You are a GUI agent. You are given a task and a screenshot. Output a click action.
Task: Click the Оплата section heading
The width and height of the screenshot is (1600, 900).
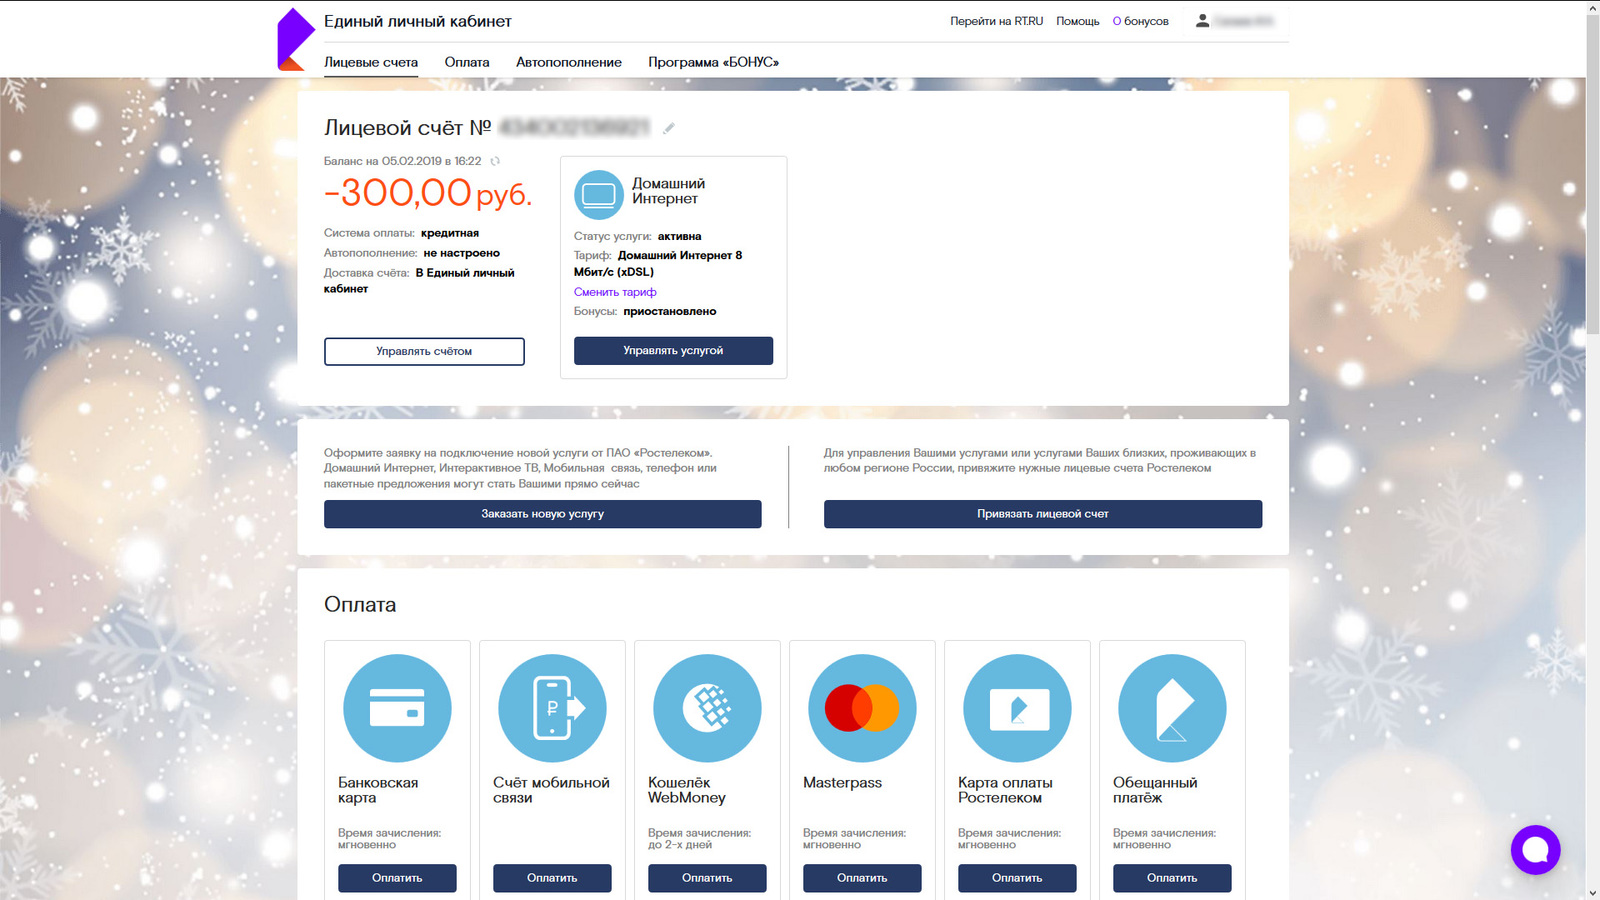pyautogui.click(x=360, y=605)
